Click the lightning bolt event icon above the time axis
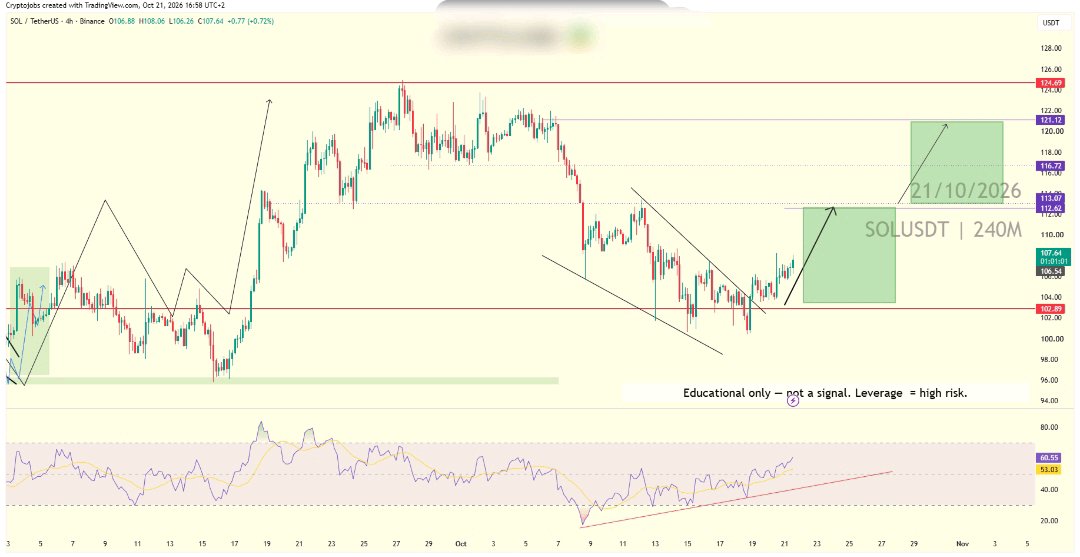Image resolution: width=1080 pixels, height=557 pixels. [793, 401]
